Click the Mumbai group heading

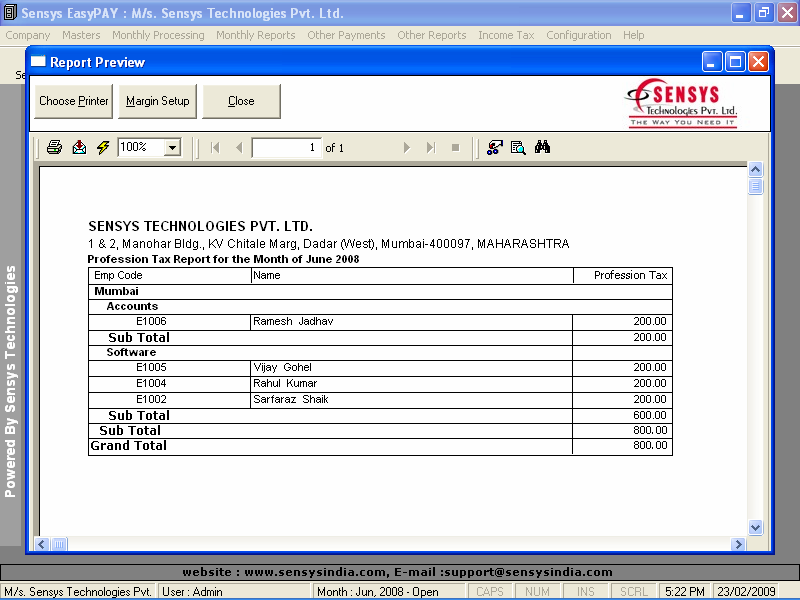pos(116,291)
